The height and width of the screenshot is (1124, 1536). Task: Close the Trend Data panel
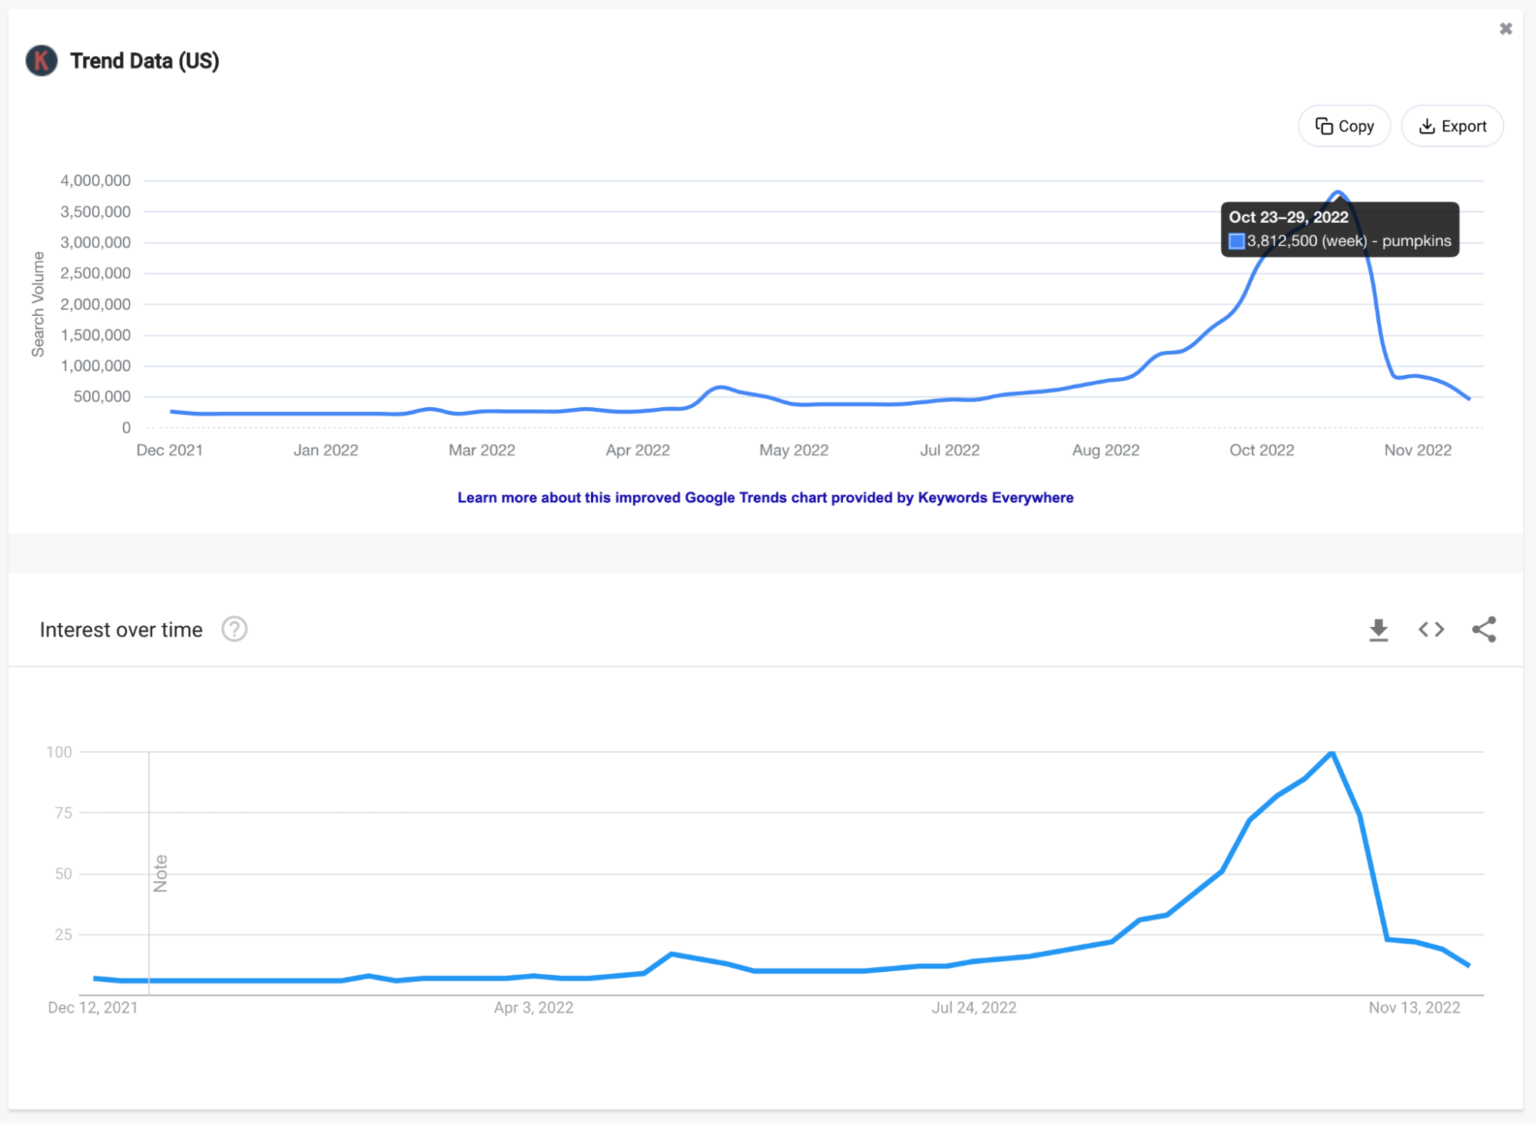coord(1505,28)
